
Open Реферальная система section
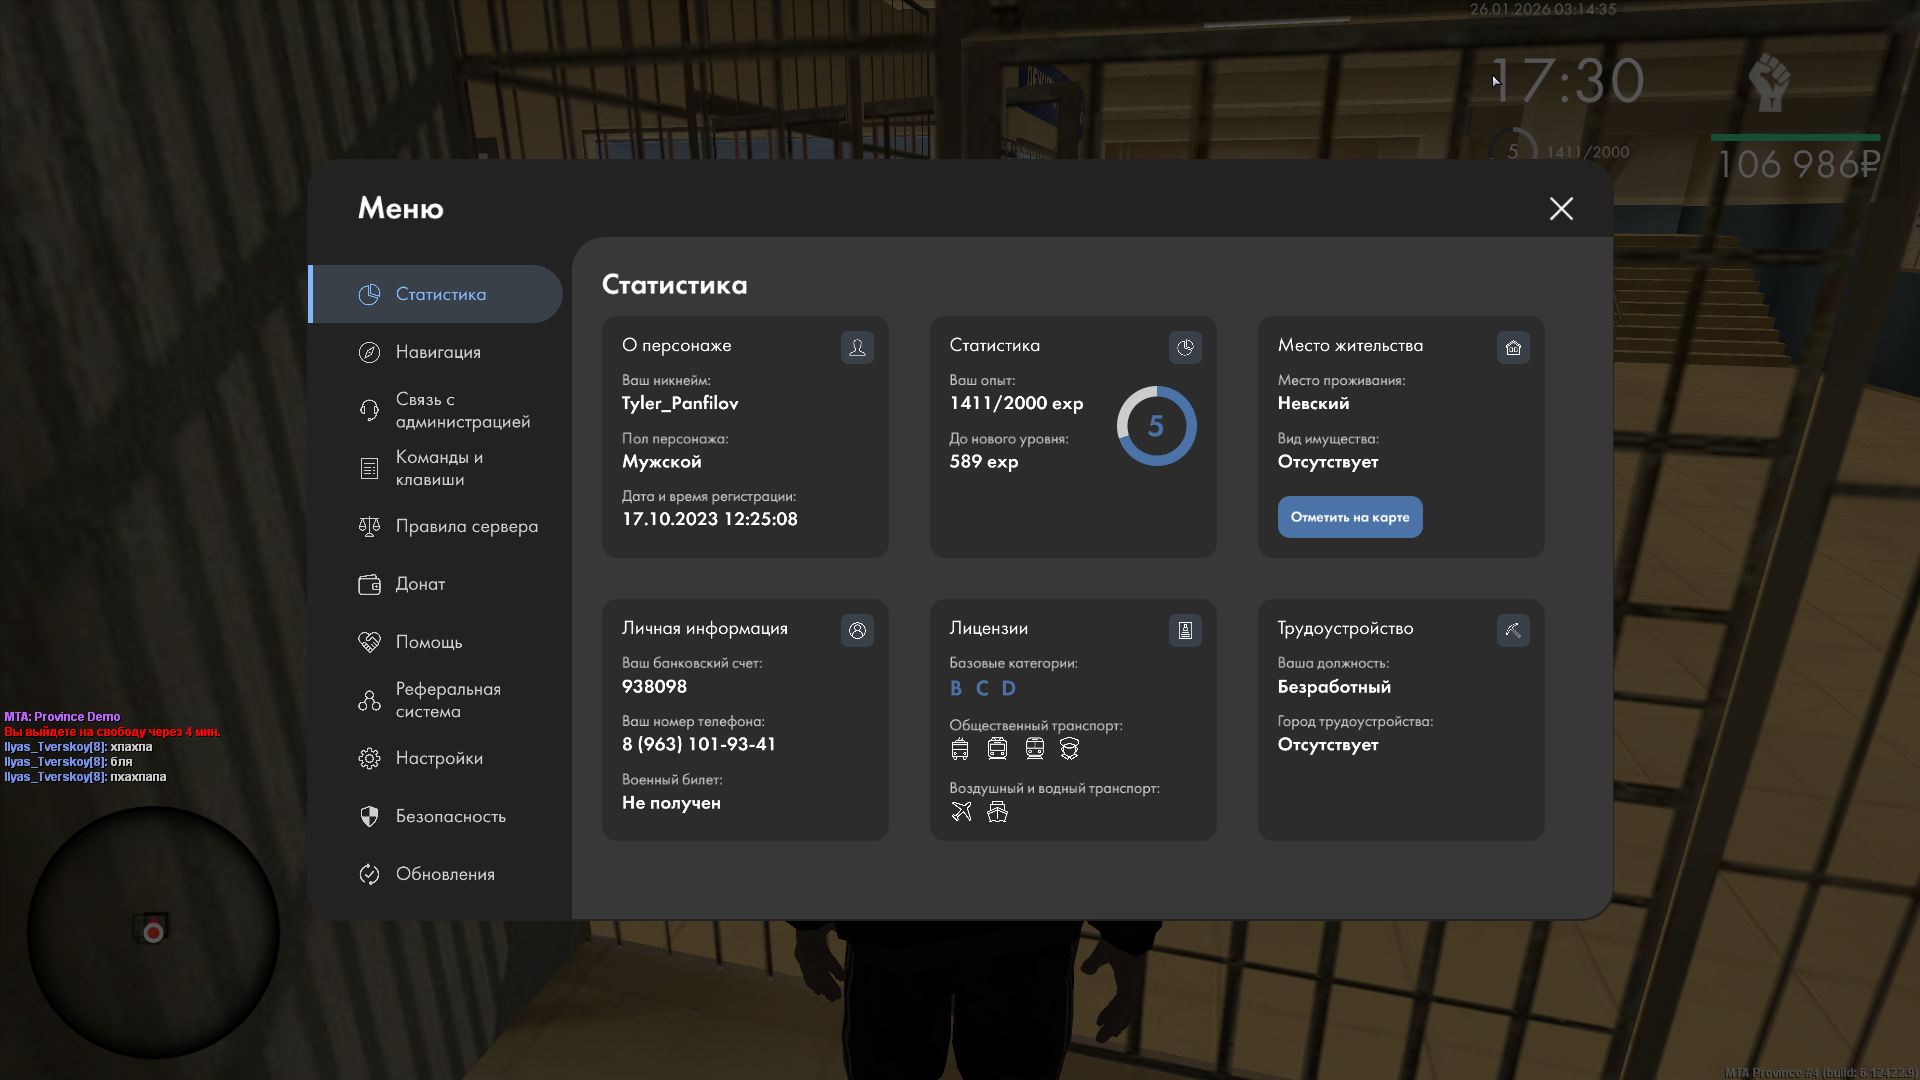tap(447, 700)
